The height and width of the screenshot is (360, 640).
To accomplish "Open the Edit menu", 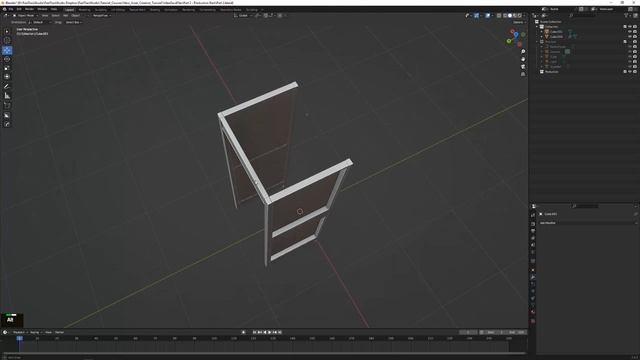I will click(x=19, y=9).
